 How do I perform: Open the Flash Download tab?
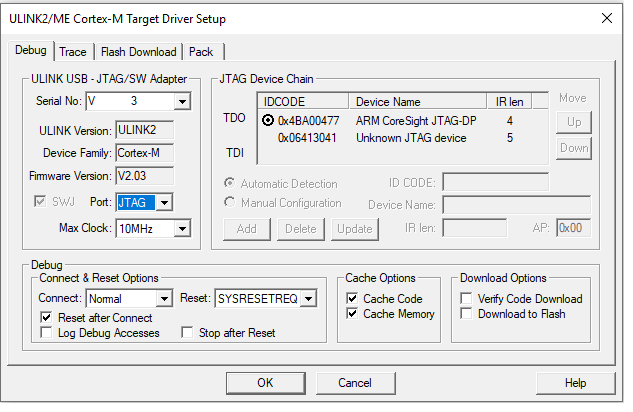coord(138,52)
